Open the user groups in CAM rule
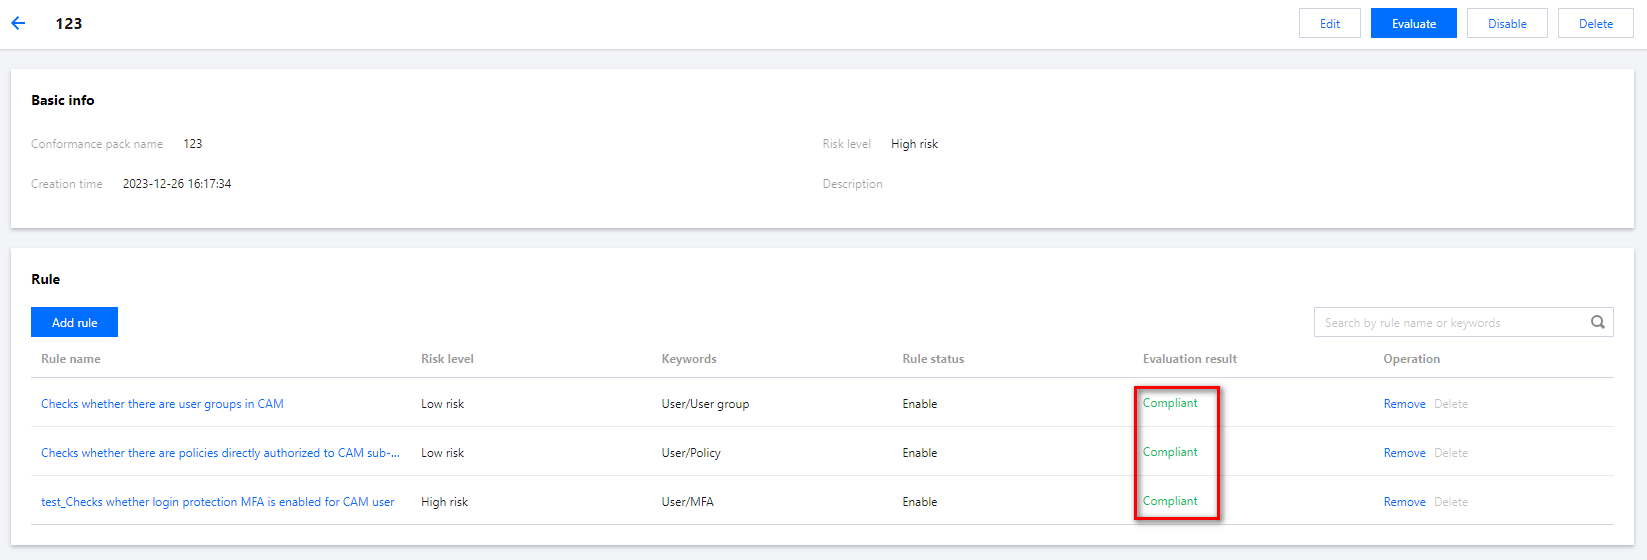This screenshot has width=1647, height=560. click(x=162, y=404)
